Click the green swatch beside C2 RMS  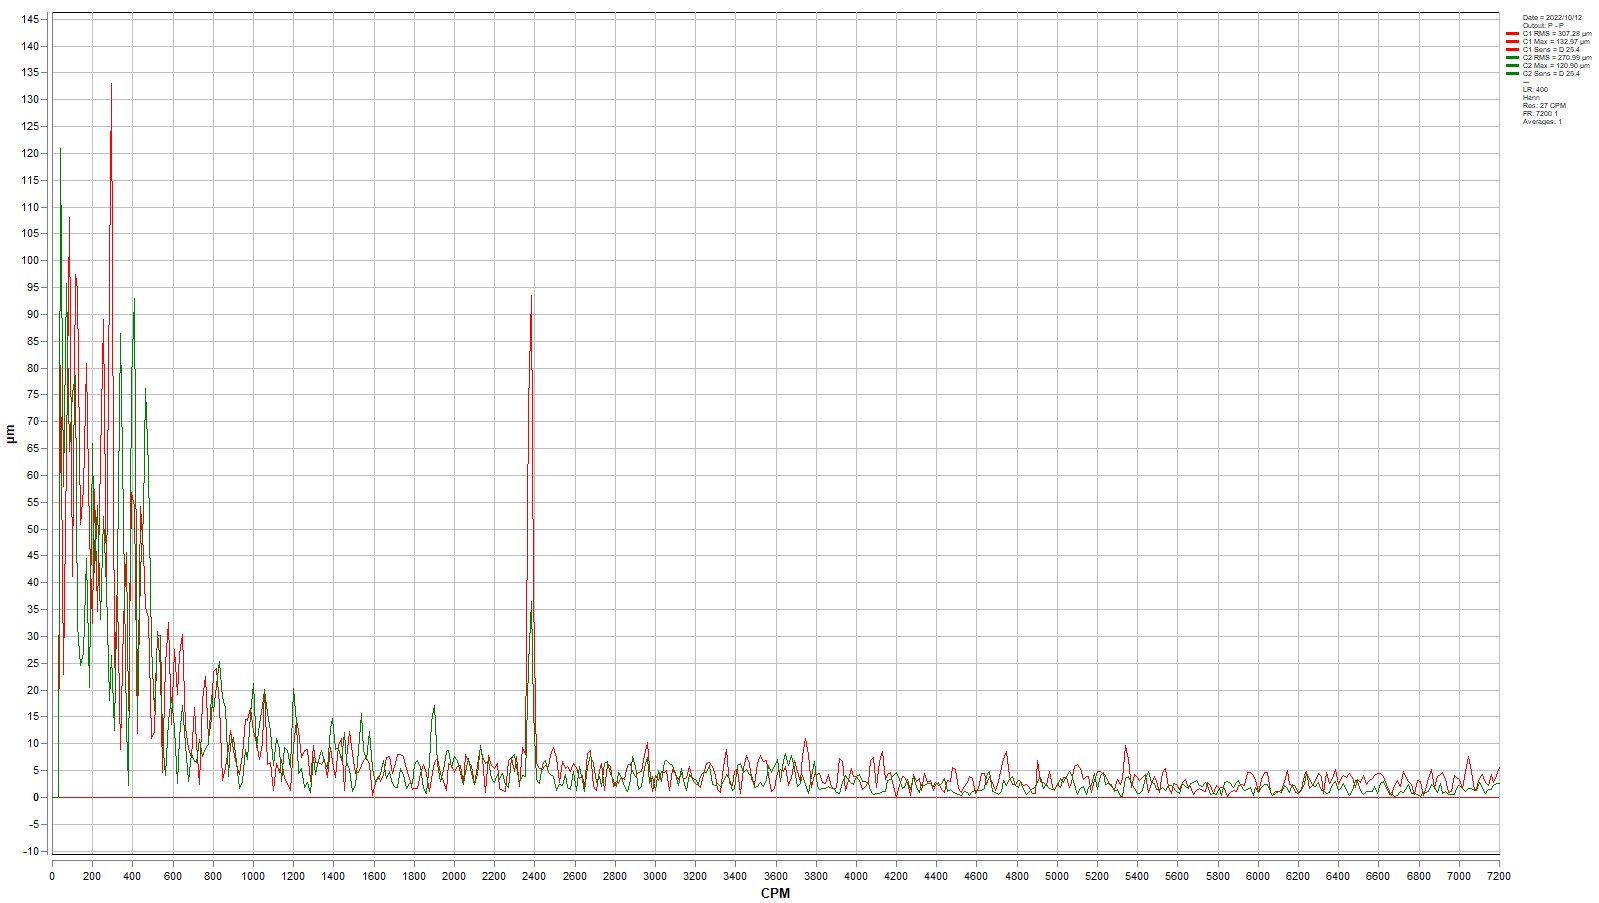pos(1512,58)
